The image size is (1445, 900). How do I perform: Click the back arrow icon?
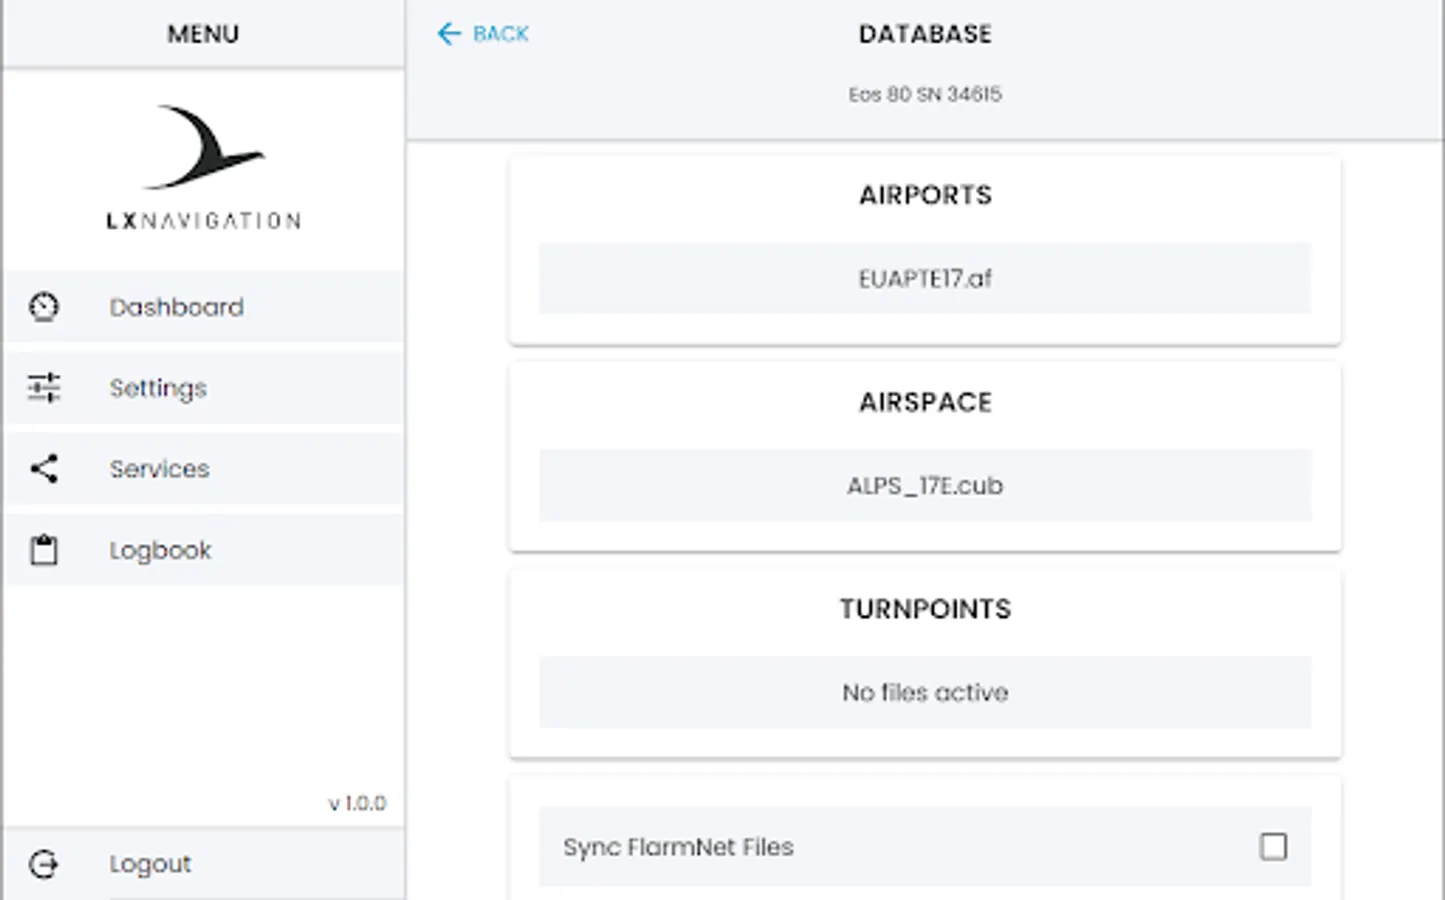449,34
